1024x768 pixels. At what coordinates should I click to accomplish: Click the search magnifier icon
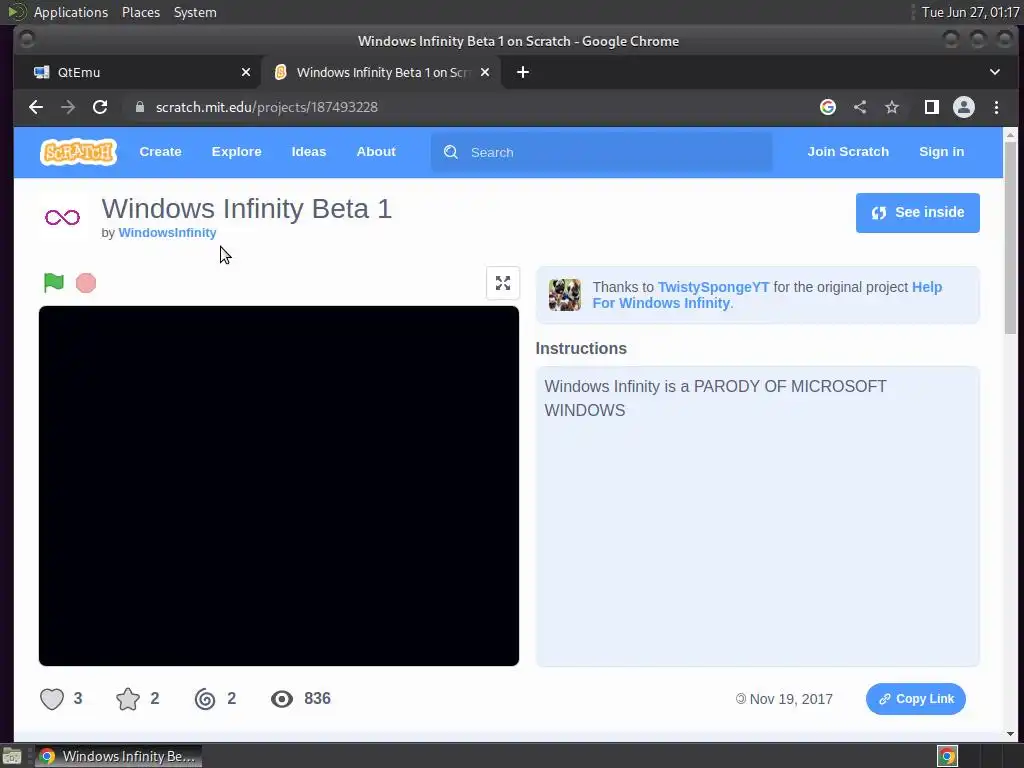tap(451, 152)
